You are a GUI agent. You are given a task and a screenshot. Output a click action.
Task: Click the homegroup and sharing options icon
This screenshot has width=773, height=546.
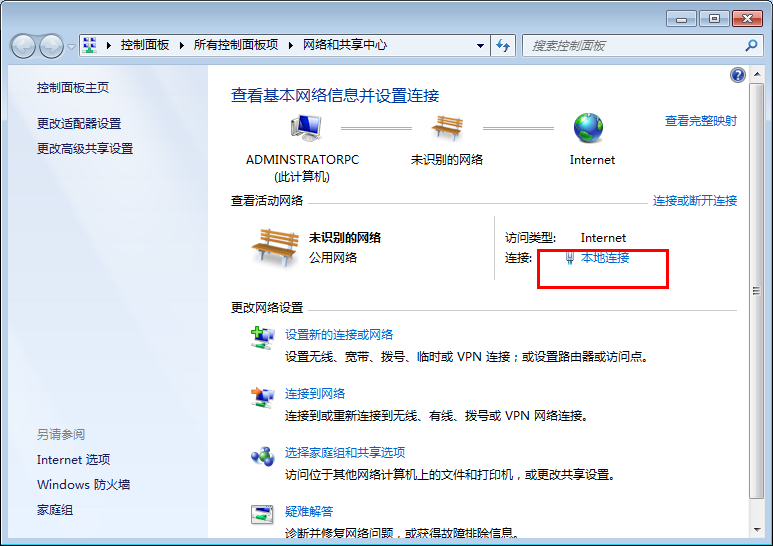pos(262,456)
